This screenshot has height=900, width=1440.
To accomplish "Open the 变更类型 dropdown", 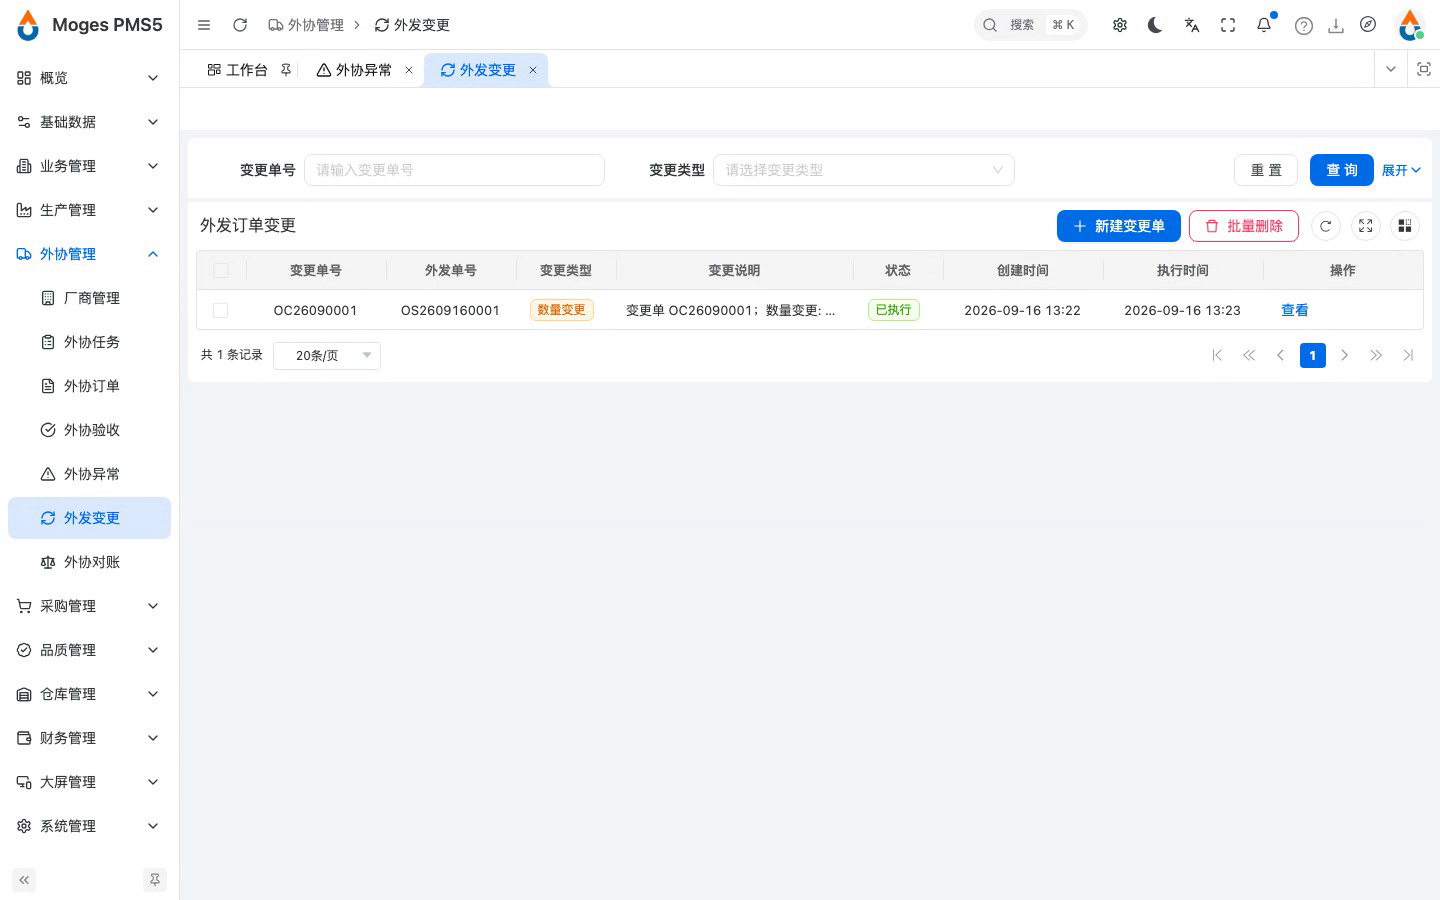I will click(864, 170).
